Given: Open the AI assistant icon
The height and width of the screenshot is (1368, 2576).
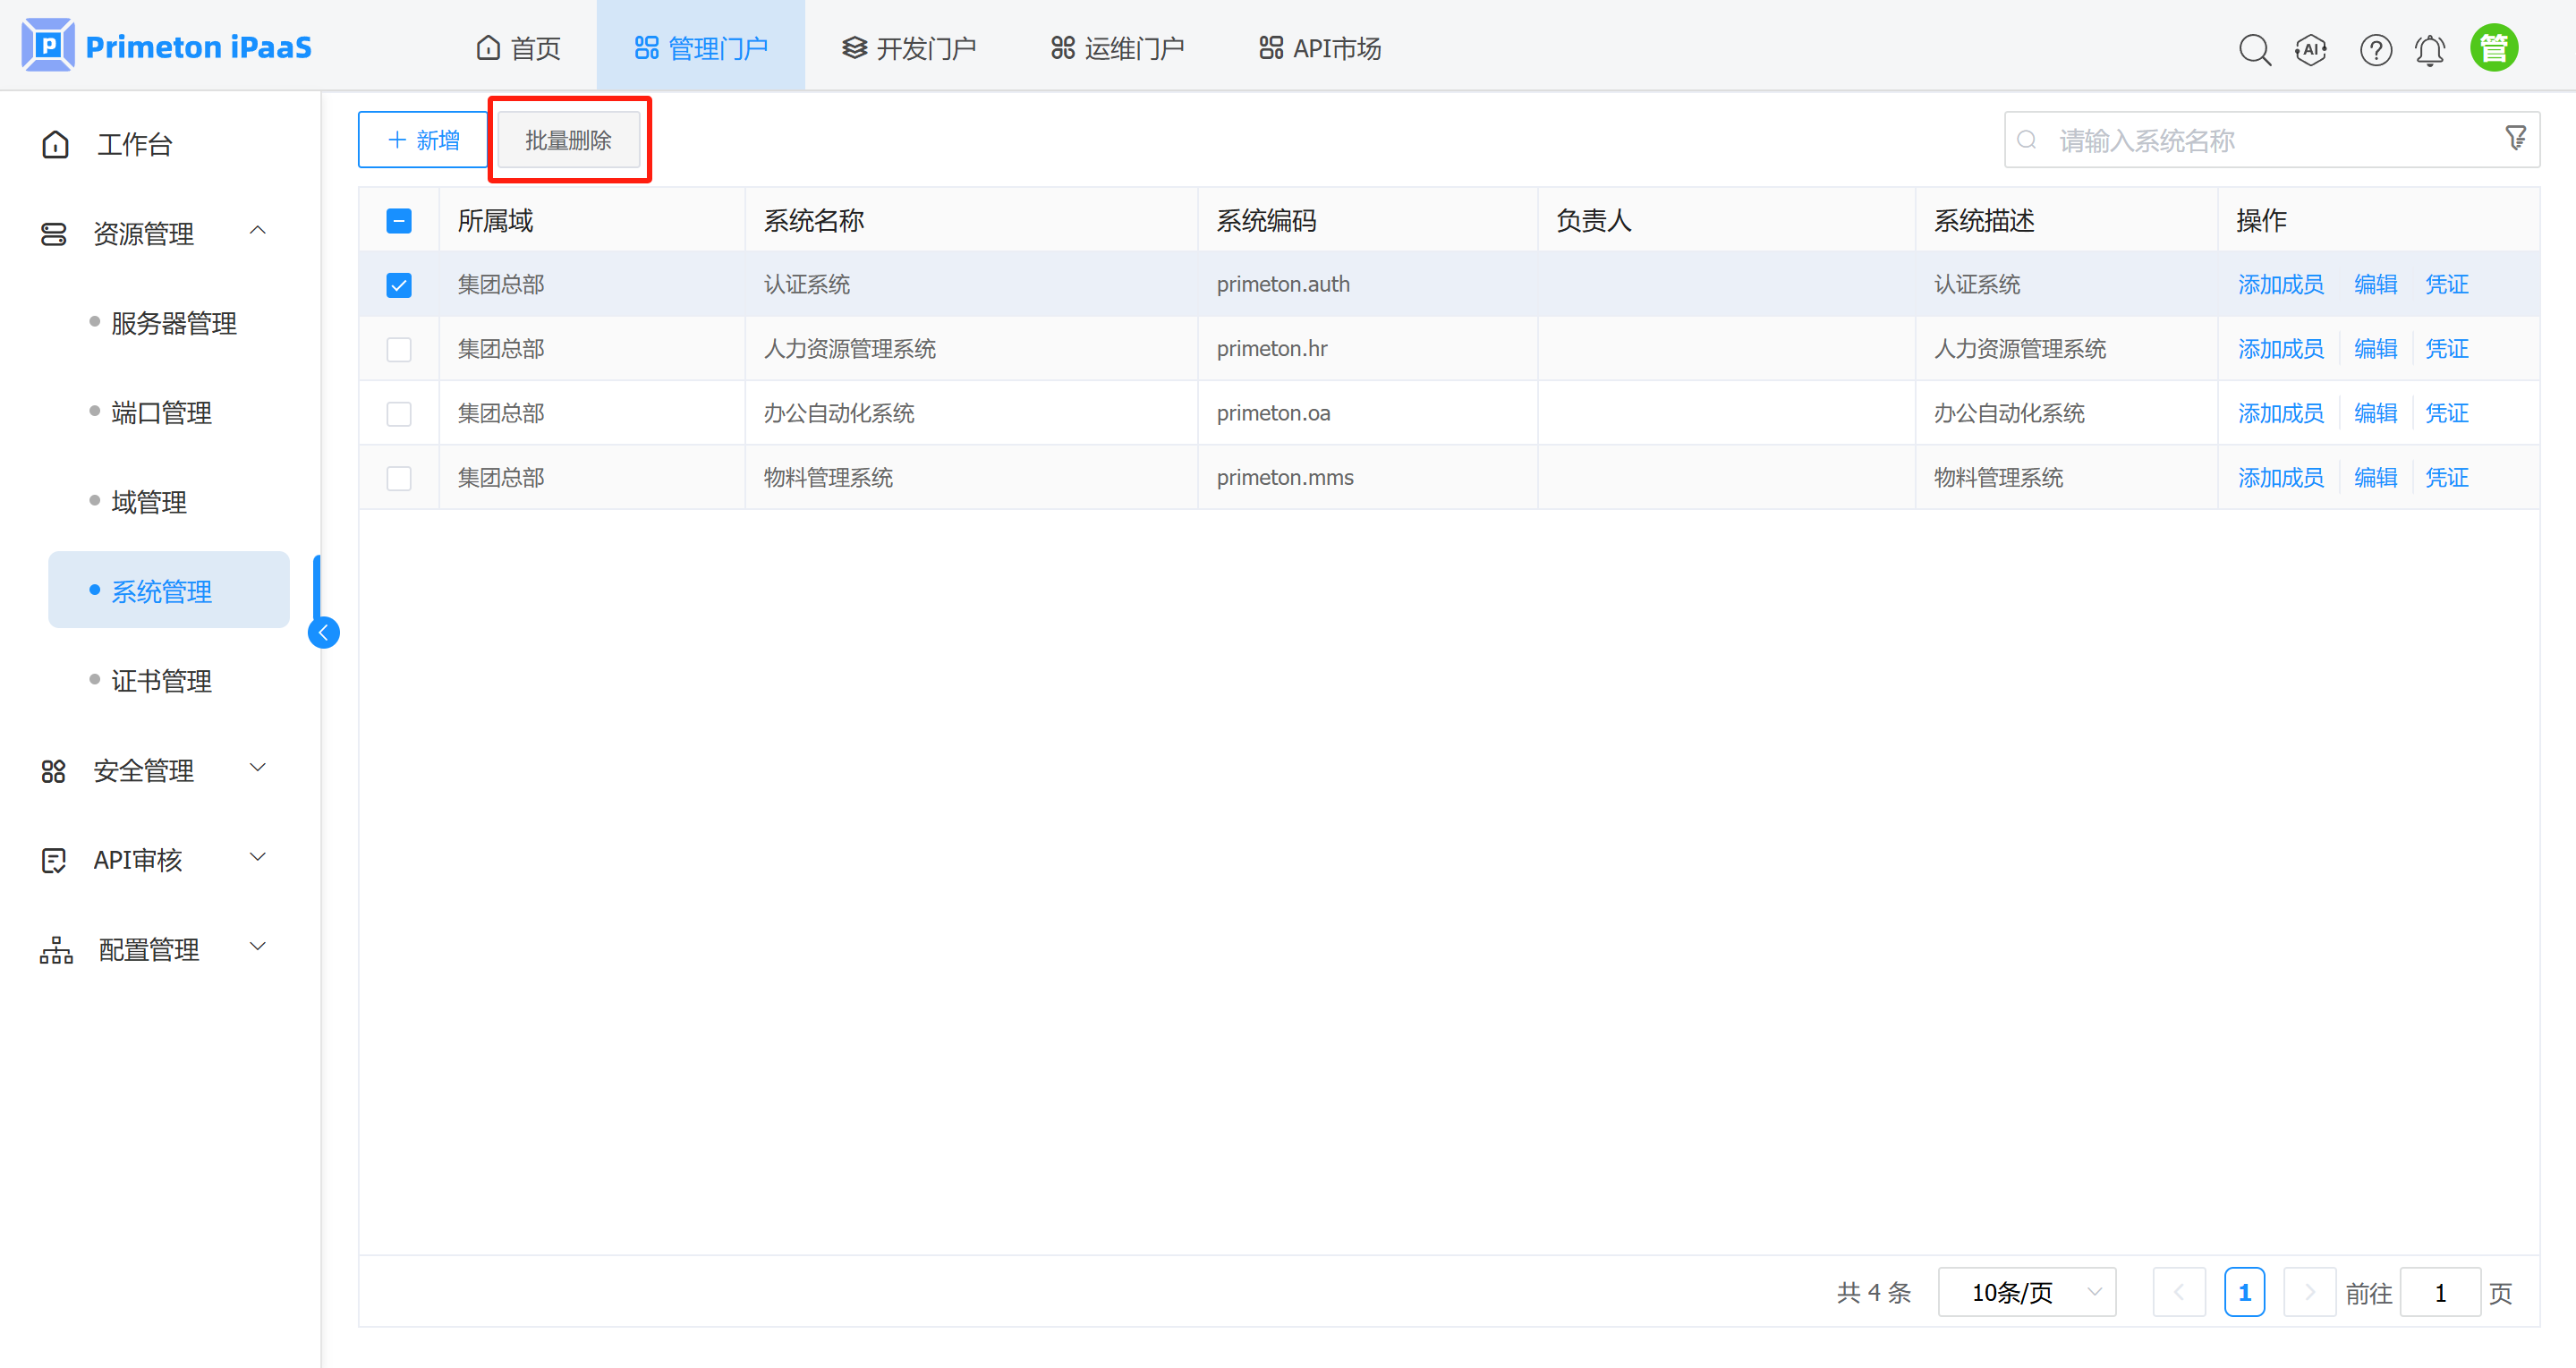Looking at the screenshot, I should pyautogui.click(x=2310, y=49).
